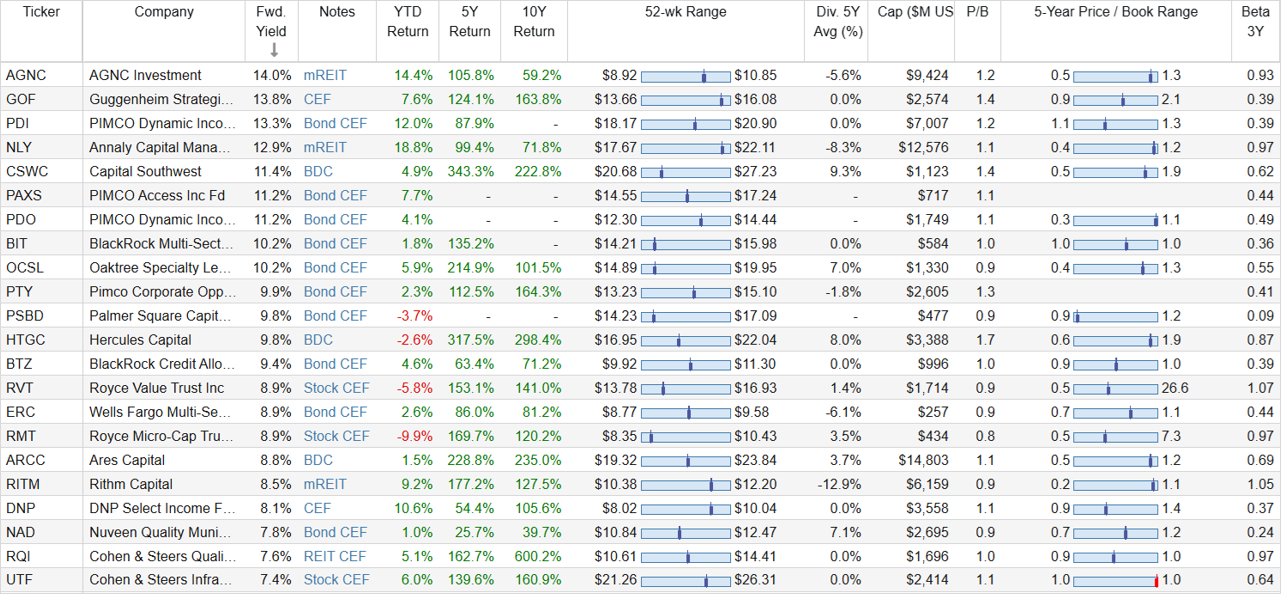The height and width of the screenshot is (594, 1281).
Task: Open the CEF note link for GOF
Action: [x=317, y=99]
